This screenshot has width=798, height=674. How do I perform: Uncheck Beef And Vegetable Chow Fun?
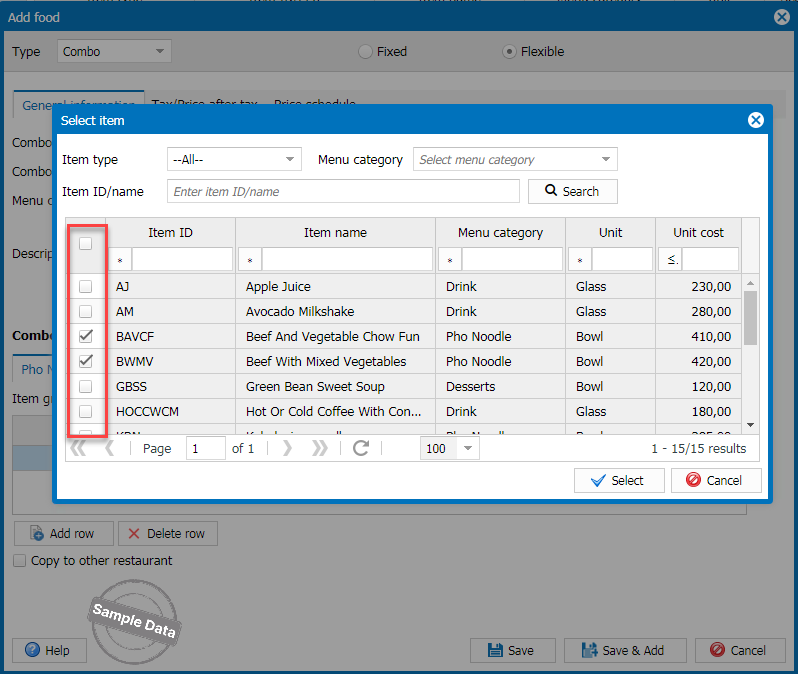[86, 336]
